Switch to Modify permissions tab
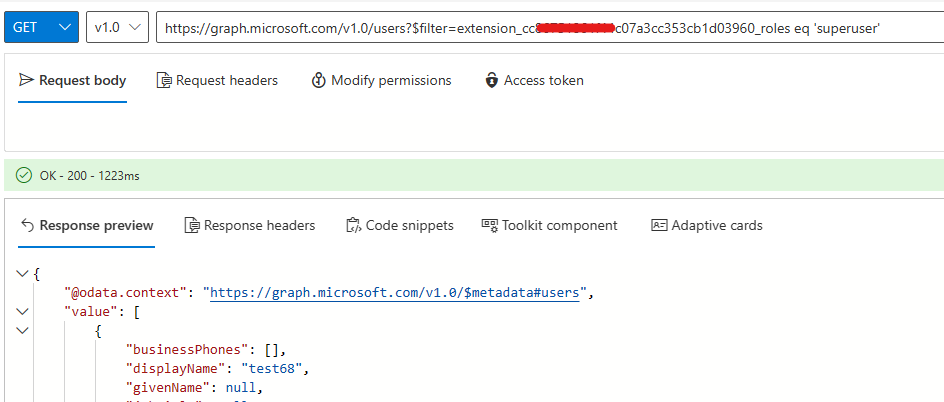The height and width of the screenshot is (402, 944). pos(381,81)
